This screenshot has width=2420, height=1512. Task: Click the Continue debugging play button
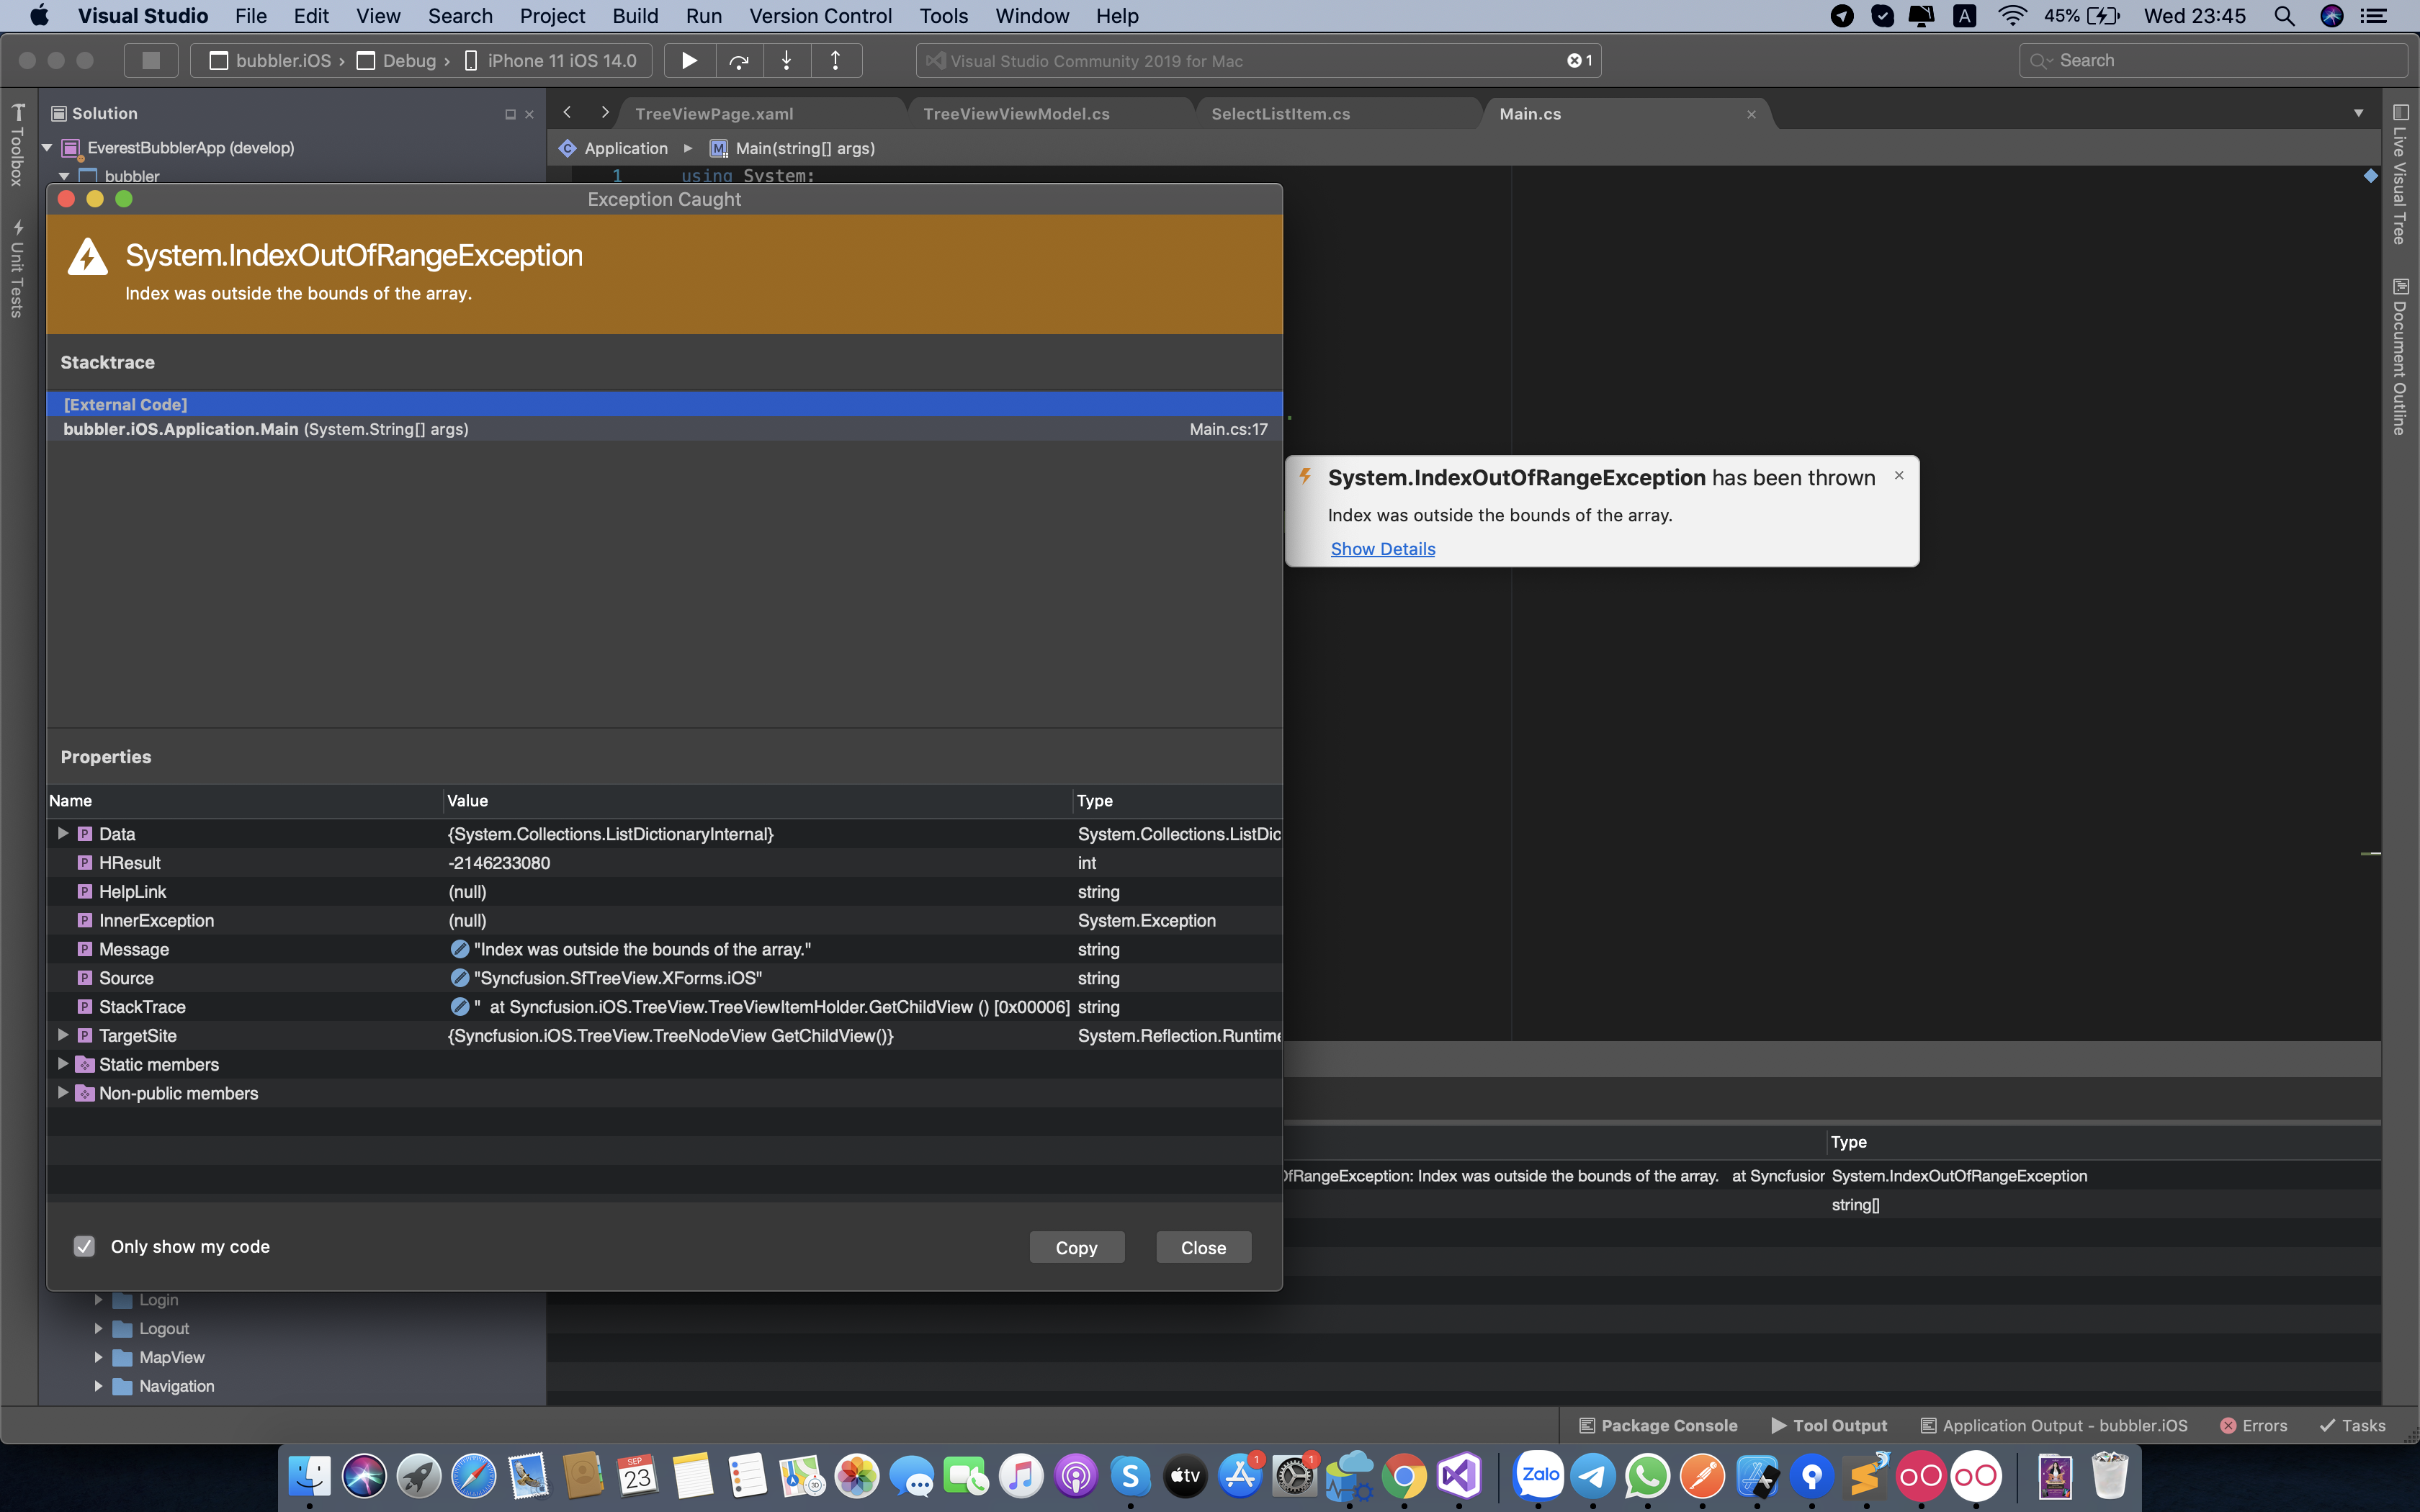689,61
